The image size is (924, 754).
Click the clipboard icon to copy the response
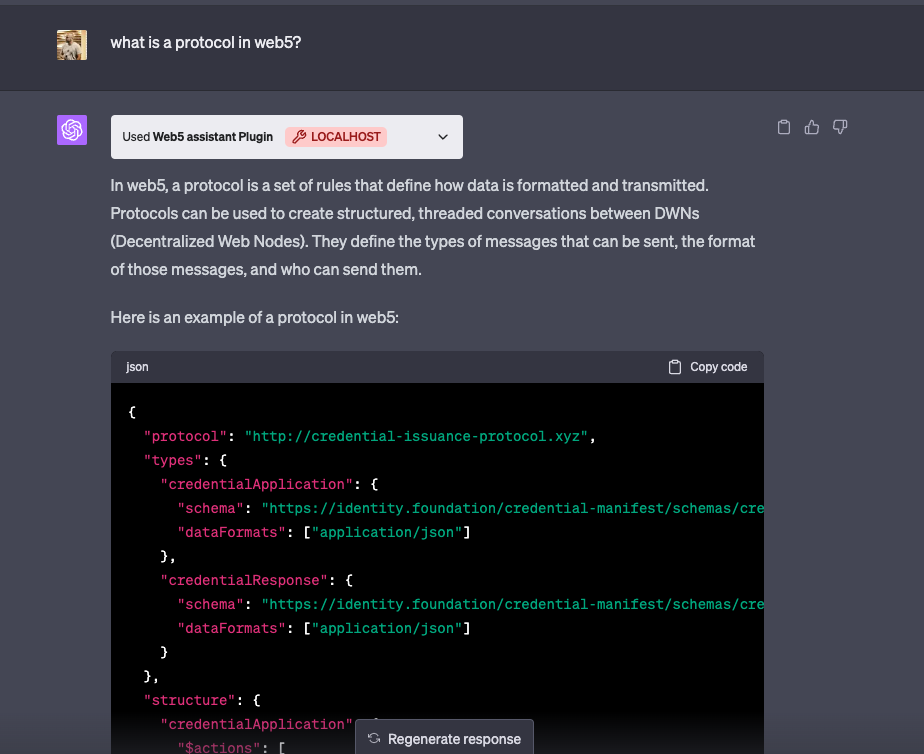pos(783,126)
